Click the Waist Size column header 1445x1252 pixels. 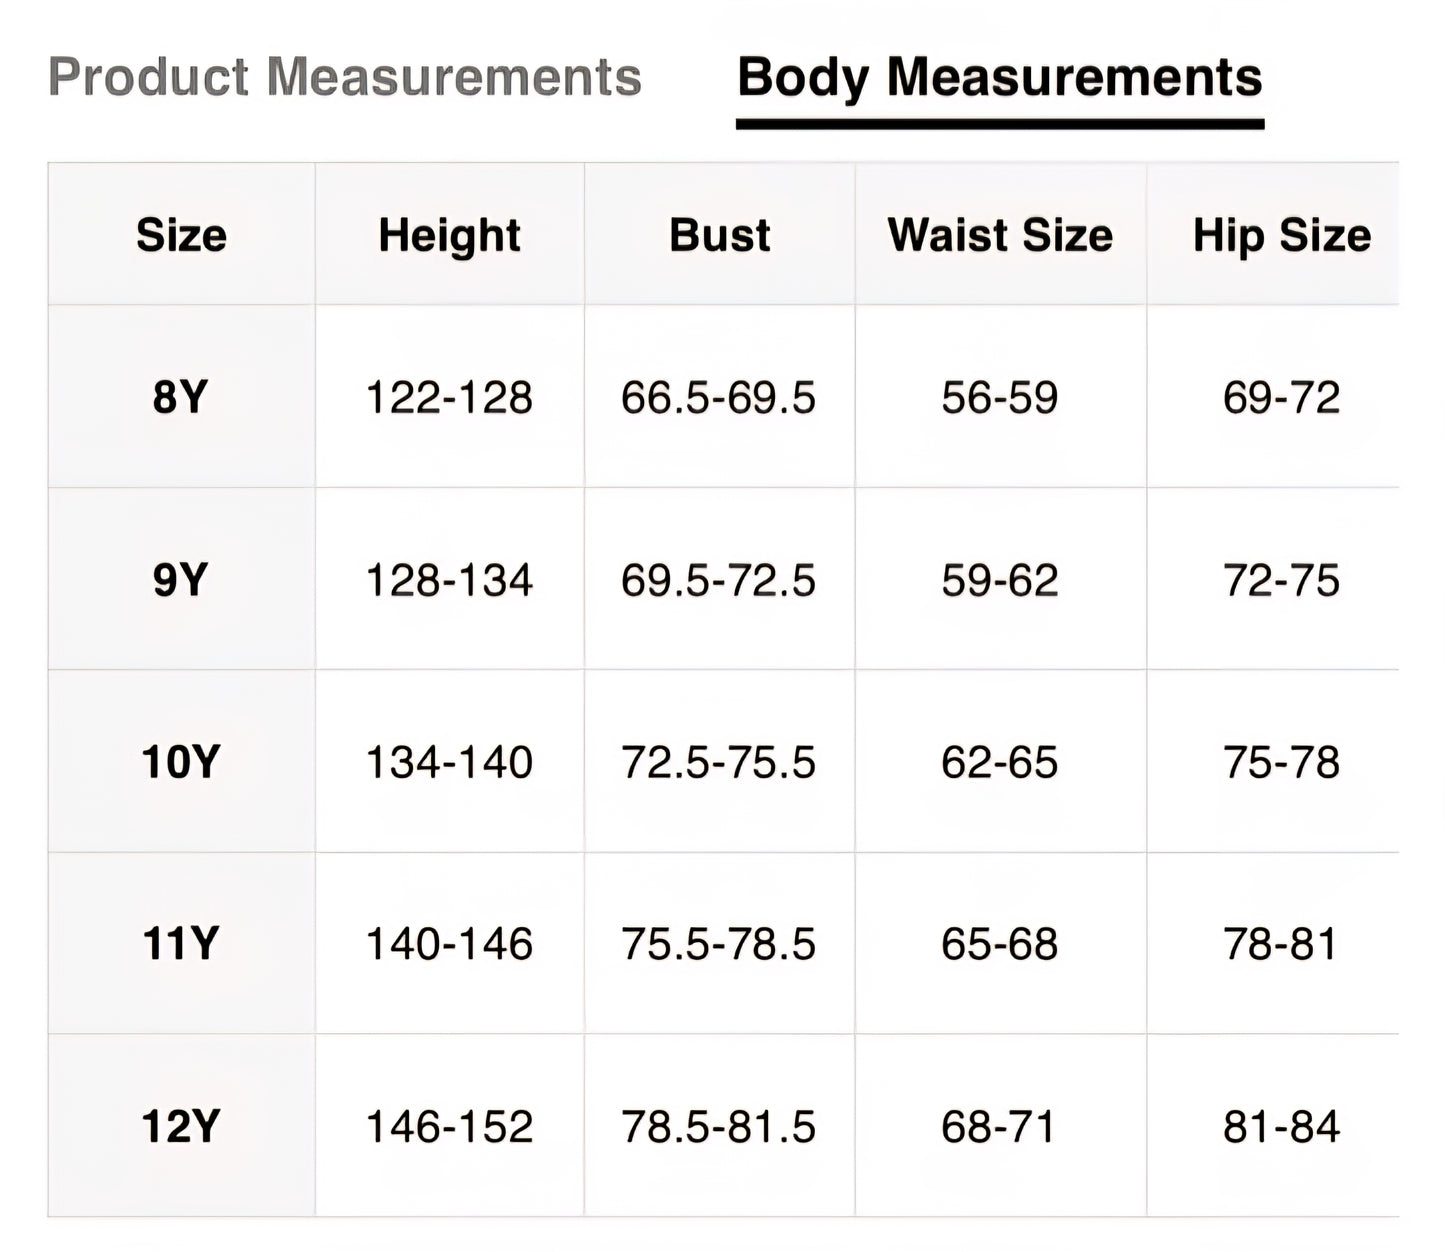[1000, 235]
